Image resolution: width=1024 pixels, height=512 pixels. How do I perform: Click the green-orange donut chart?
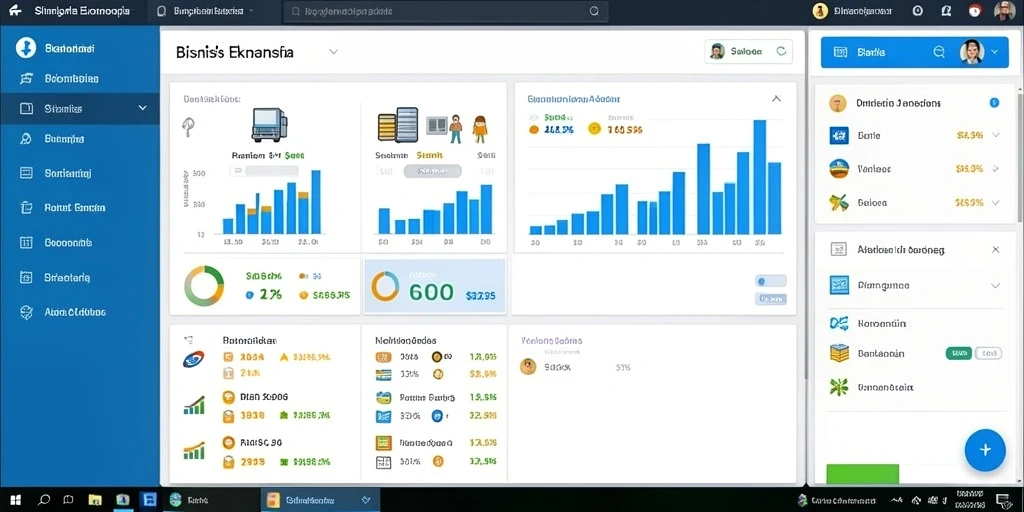point(204,286)
